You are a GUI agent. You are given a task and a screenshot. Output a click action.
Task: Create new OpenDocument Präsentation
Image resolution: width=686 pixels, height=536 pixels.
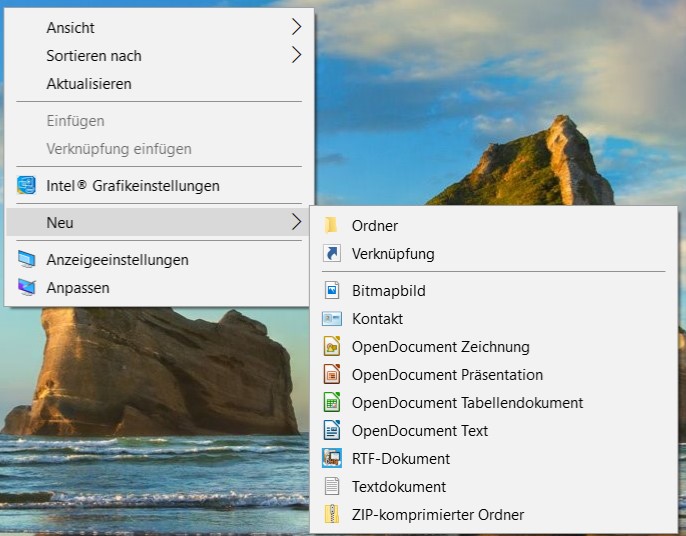point(494,375)
